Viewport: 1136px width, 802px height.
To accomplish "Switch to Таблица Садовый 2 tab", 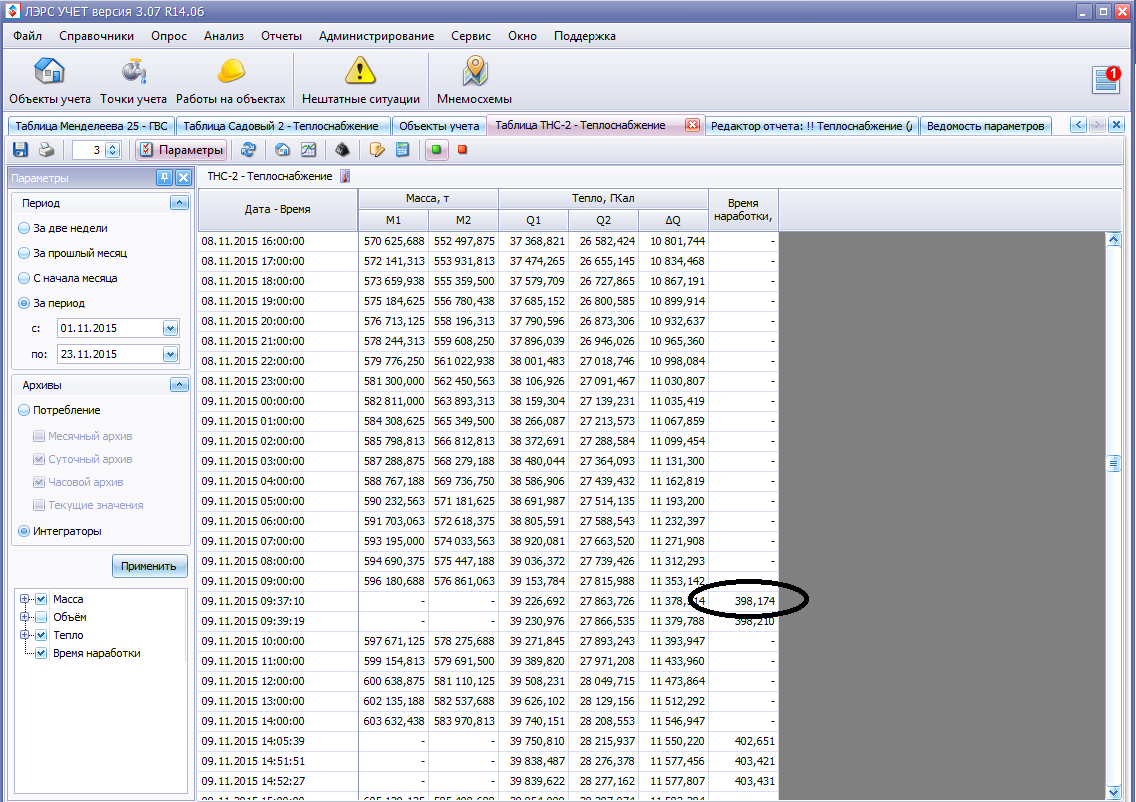I will [x=281, y=126].
